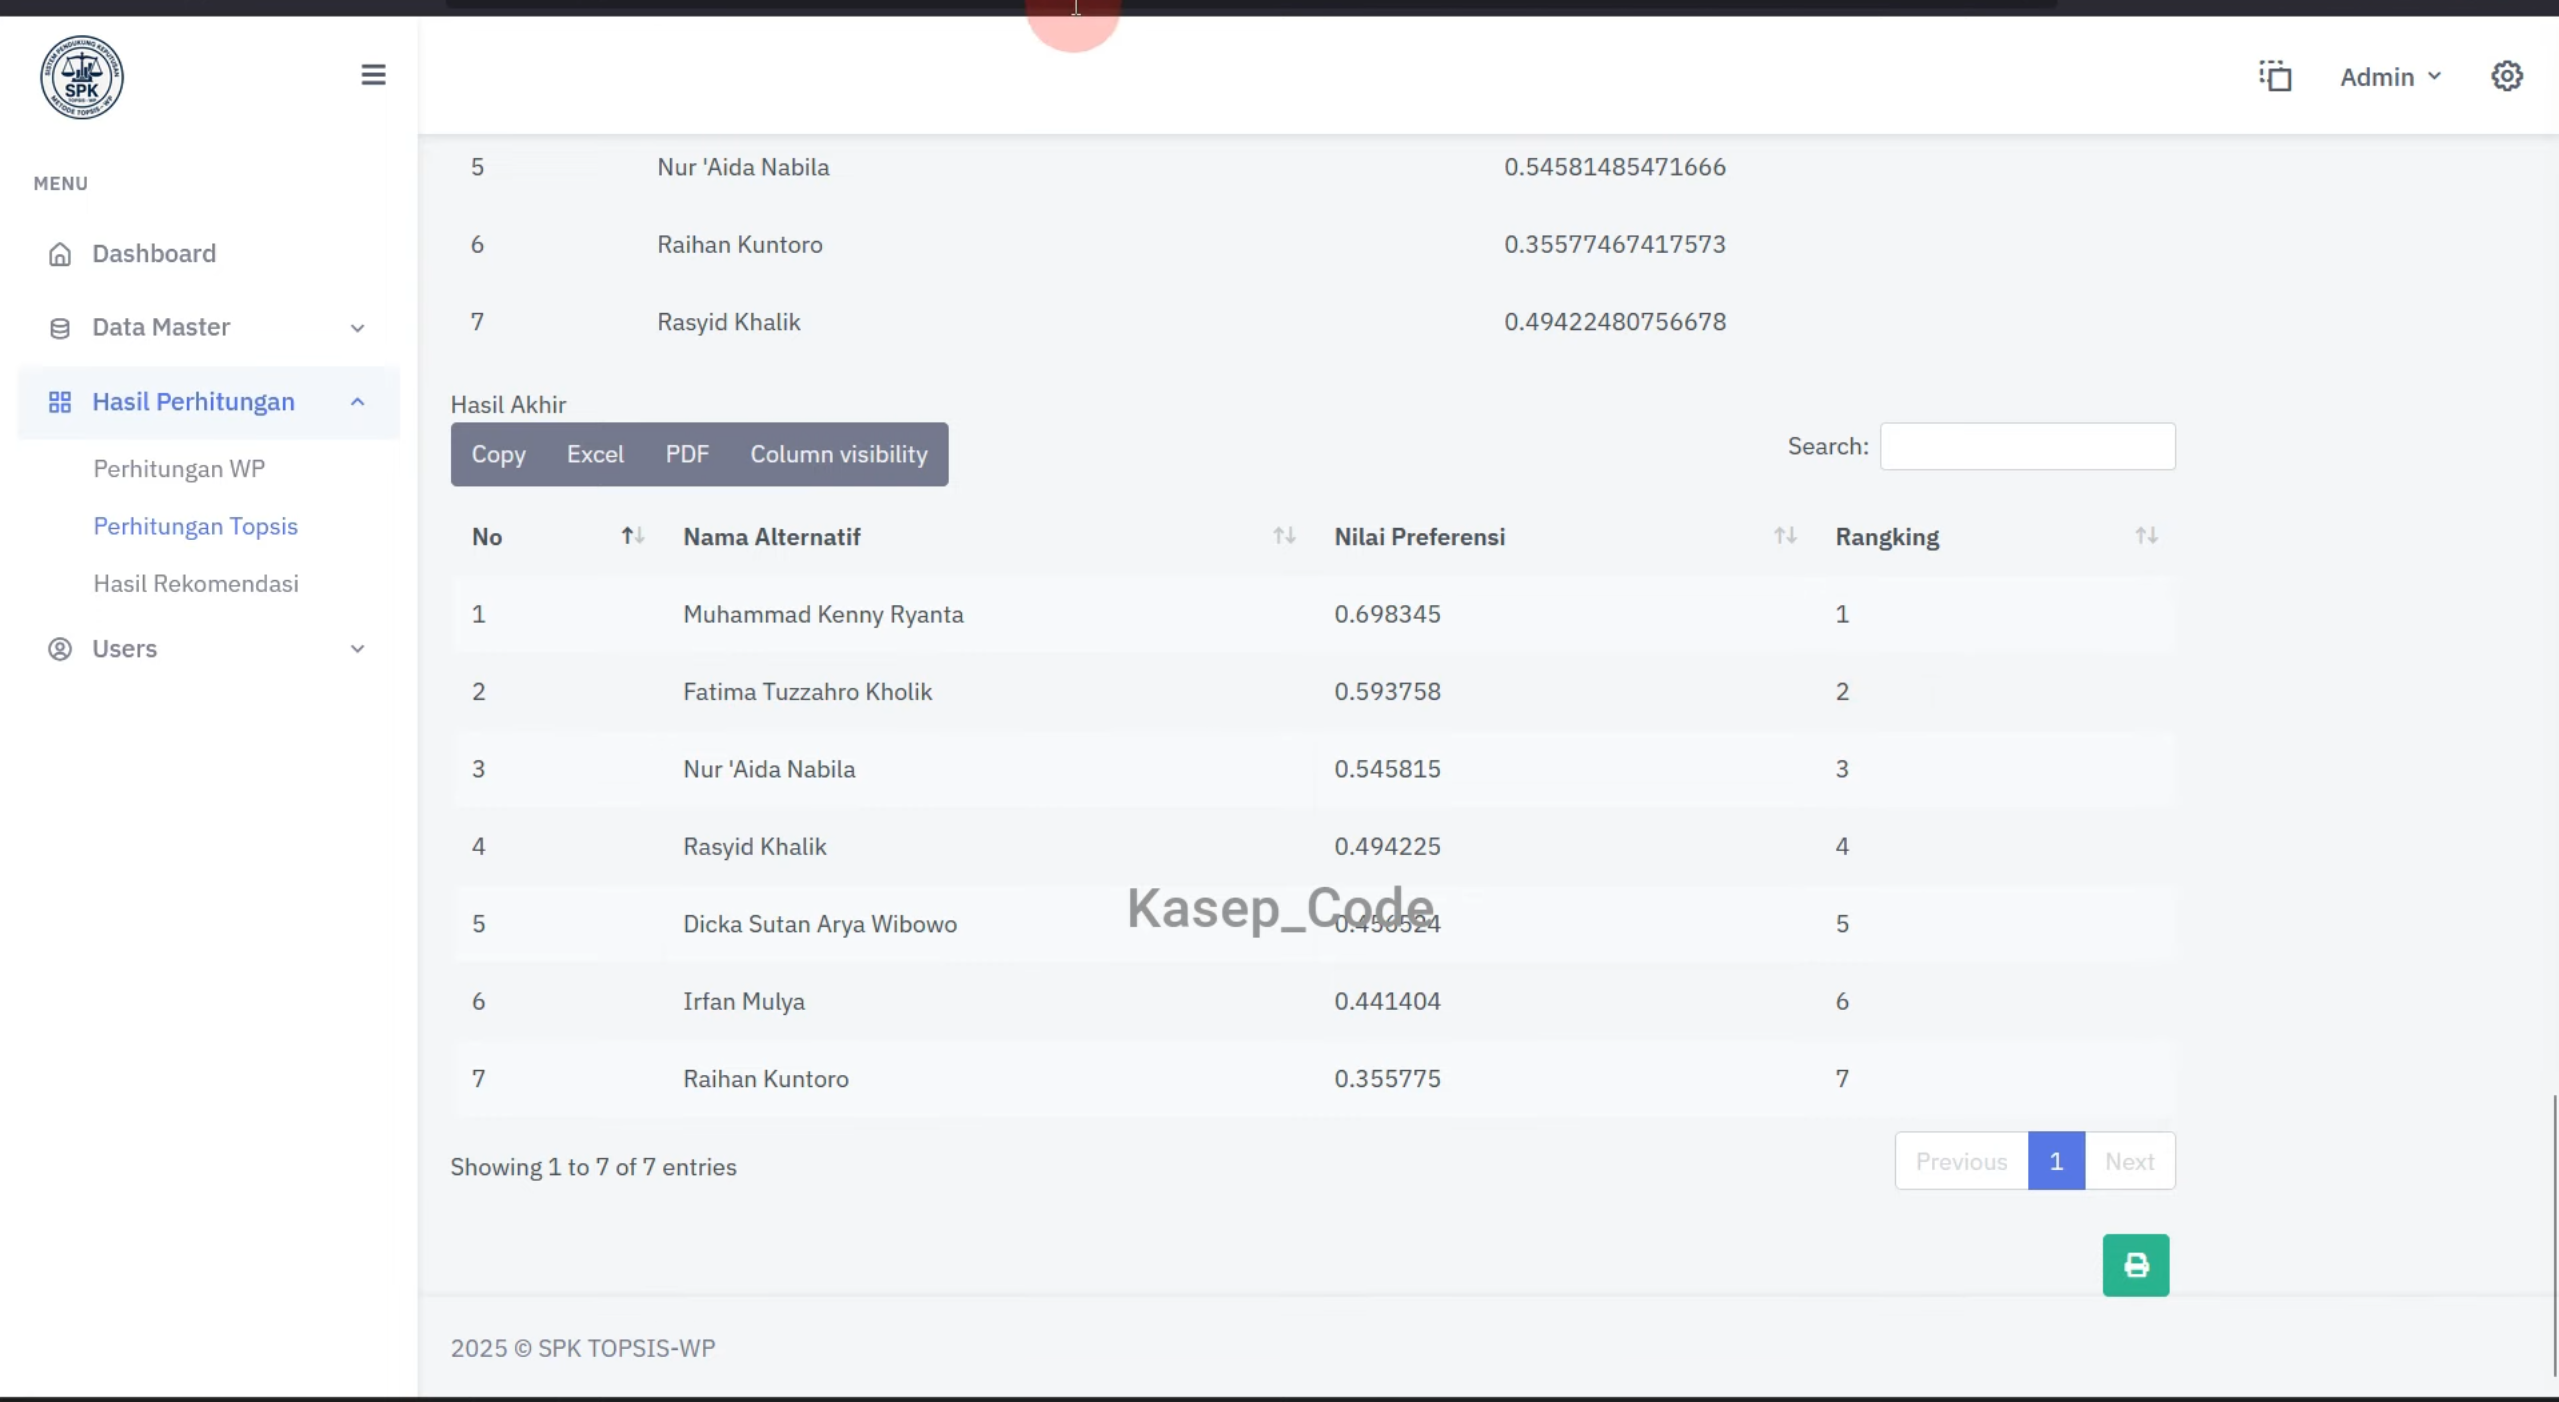Click the Data Master database icon

[x=60, y=328]
